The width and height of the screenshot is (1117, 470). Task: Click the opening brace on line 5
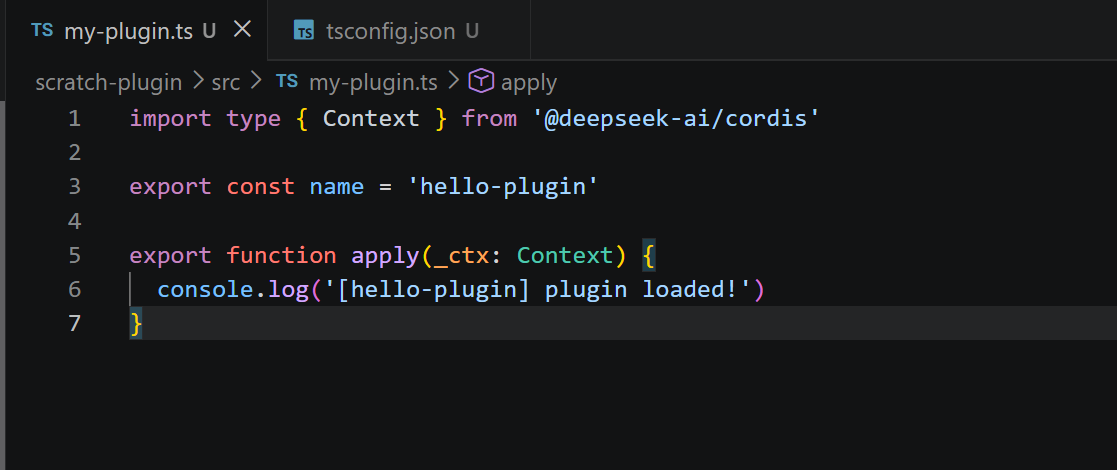(x=648, y=255)
